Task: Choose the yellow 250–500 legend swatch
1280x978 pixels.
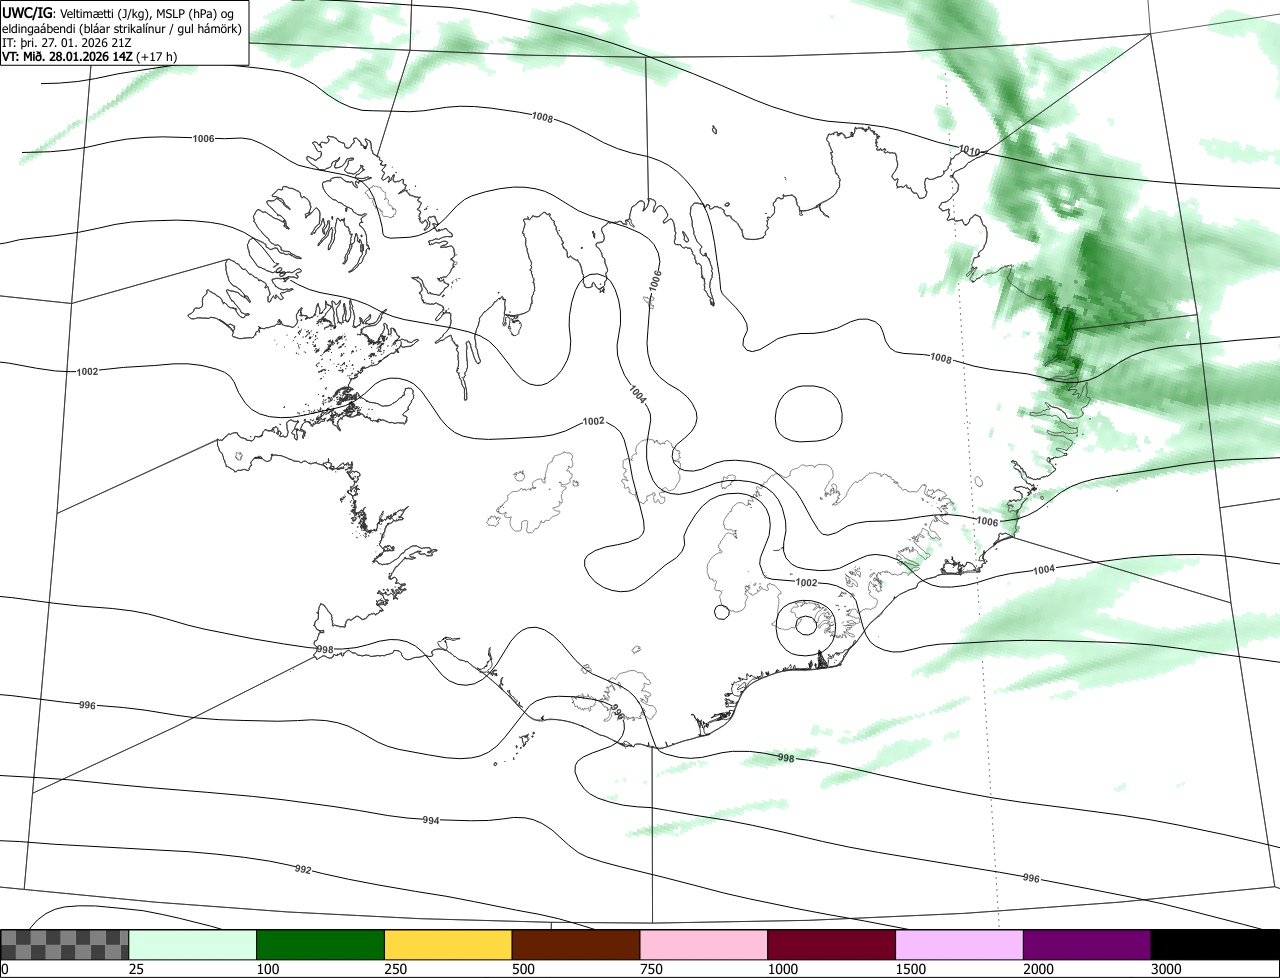Action: pos(448,945)
